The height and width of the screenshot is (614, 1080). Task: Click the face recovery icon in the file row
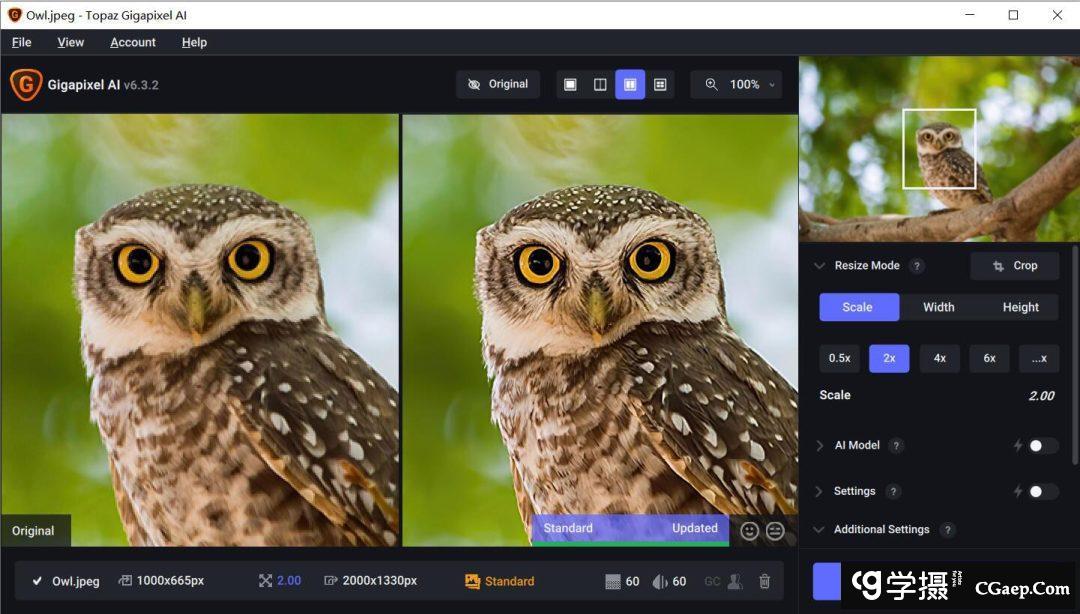click(735, 581)
